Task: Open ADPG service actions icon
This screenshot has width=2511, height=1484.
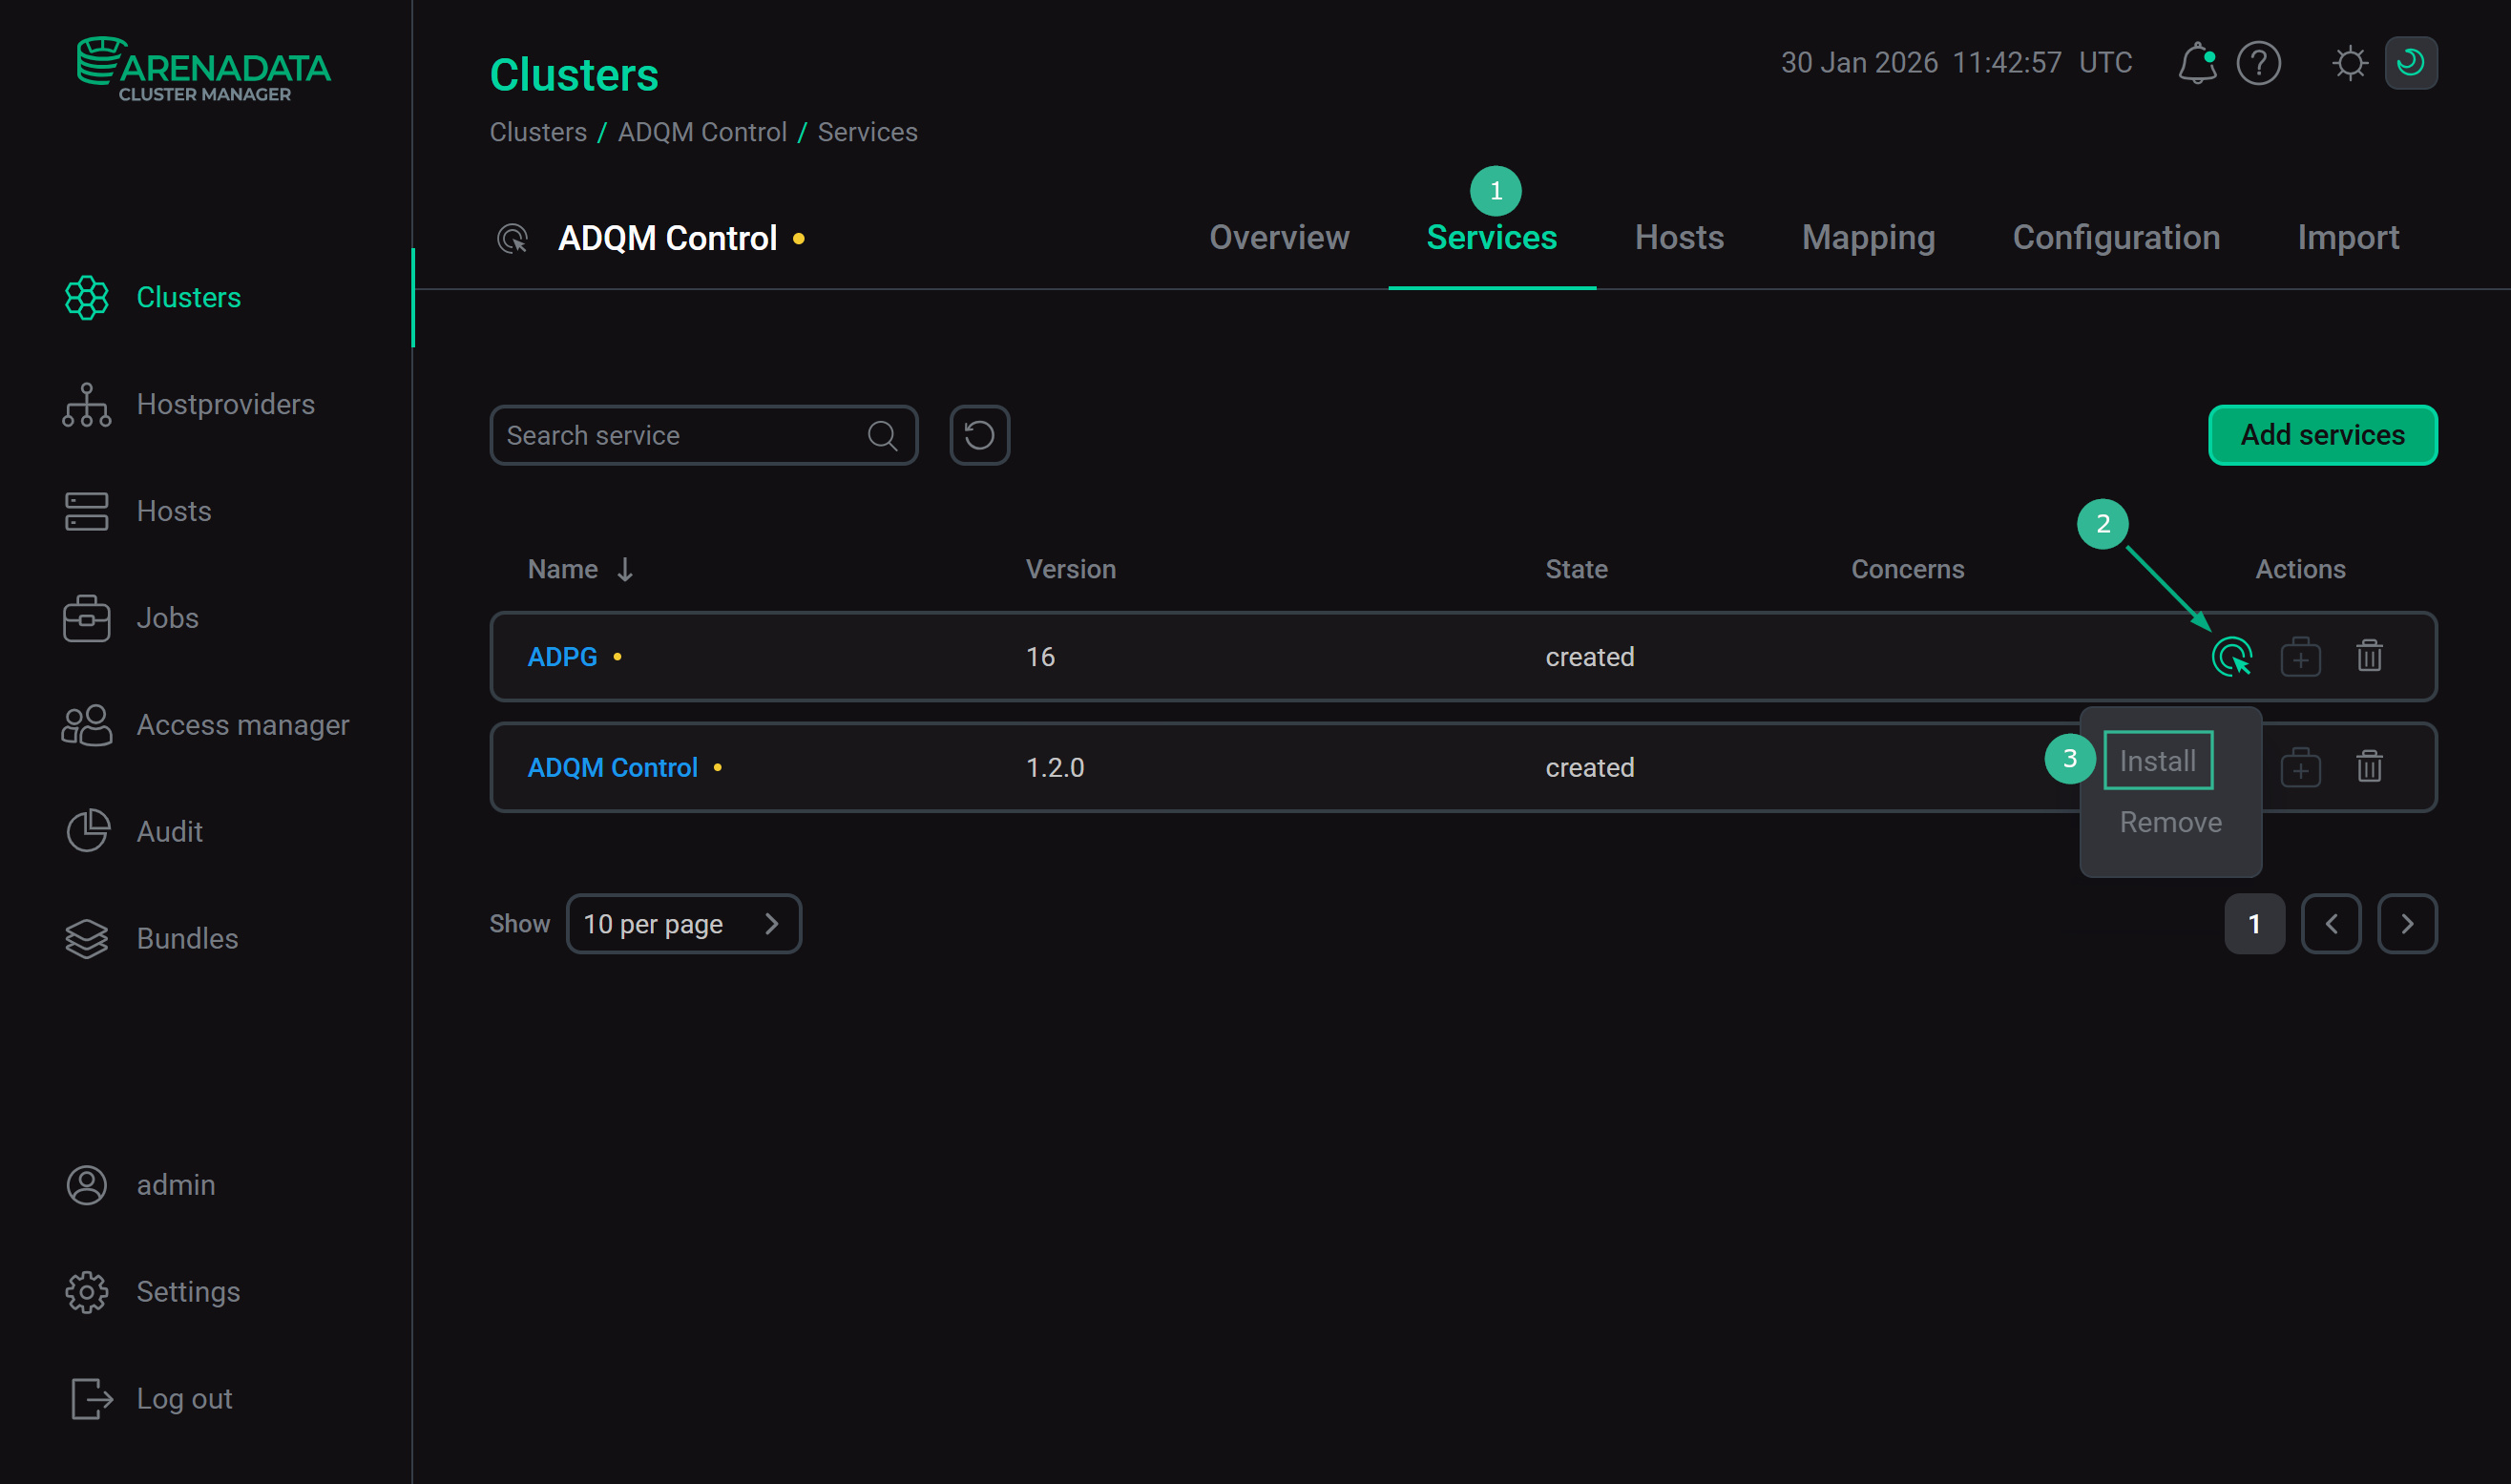Action: point(2231,657)
